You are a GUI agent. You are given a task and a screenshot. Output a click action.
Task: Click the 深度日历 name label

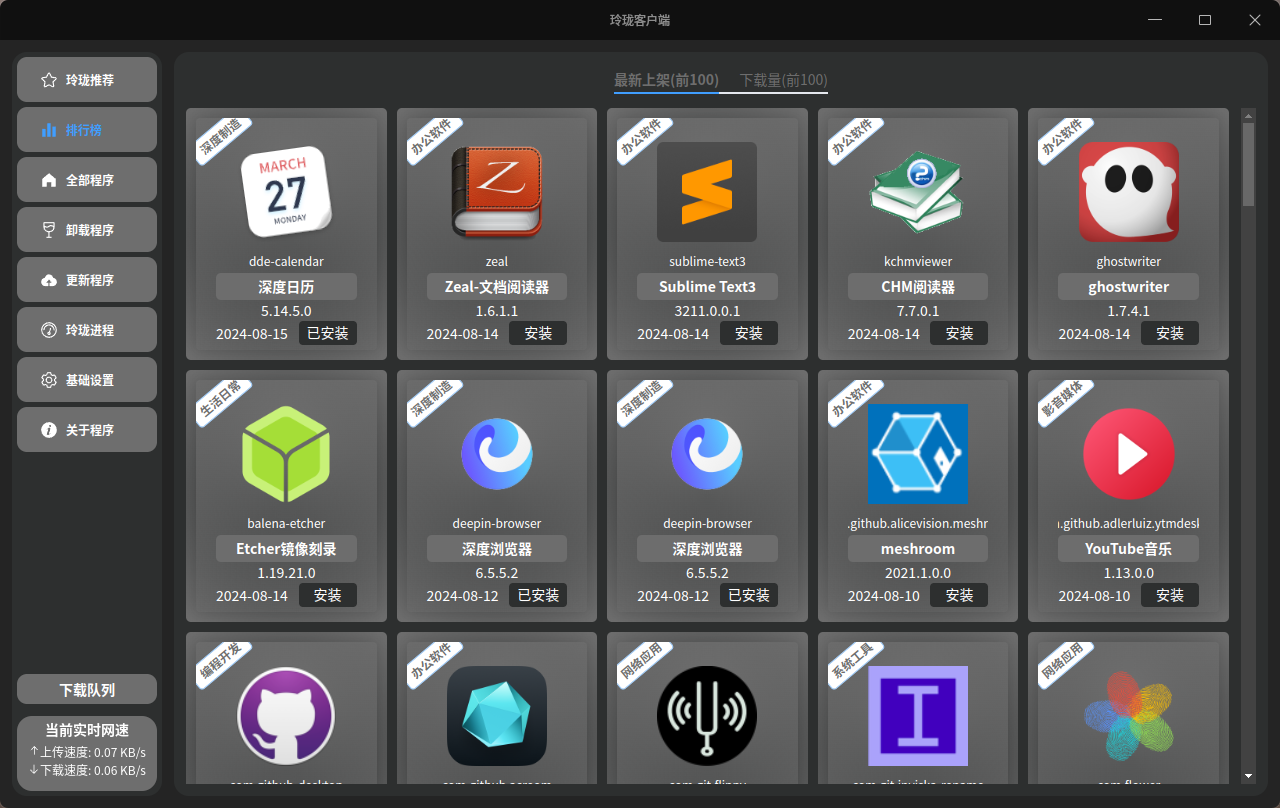tap(286, 287)
